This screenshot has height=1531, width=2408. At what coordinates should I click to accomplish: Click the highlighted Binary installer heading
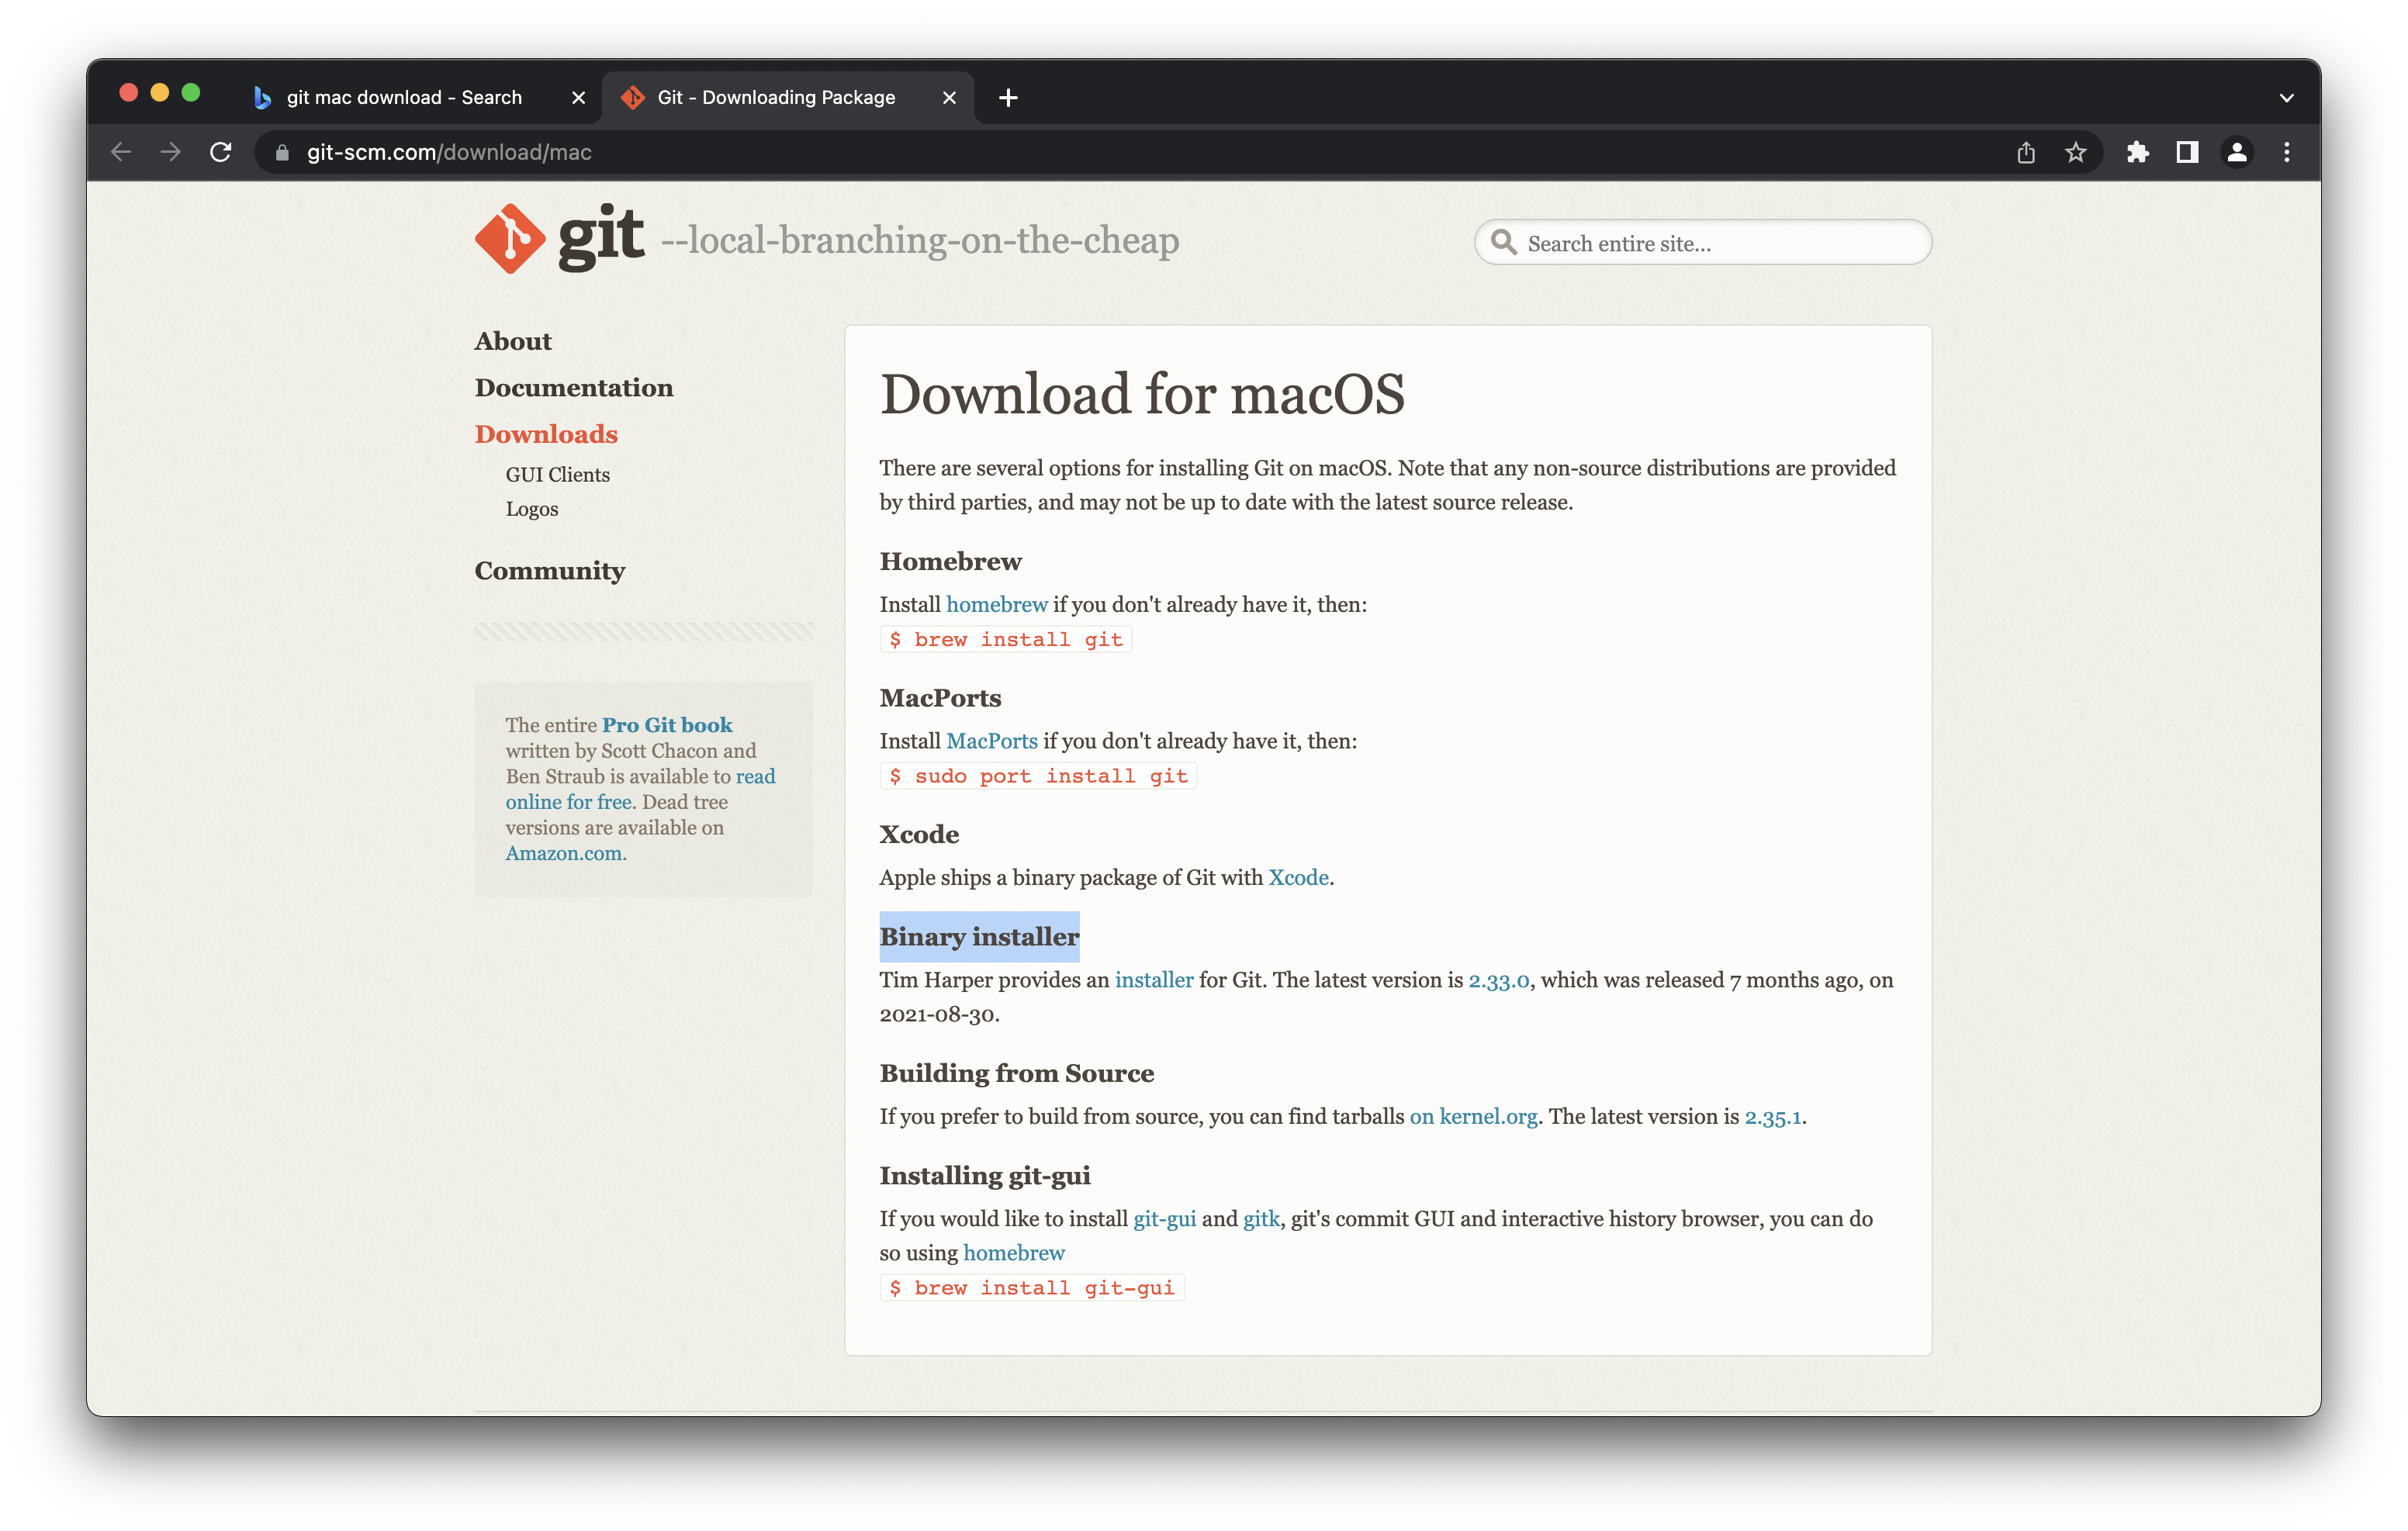pyautogui.click(x=979, y=937)
